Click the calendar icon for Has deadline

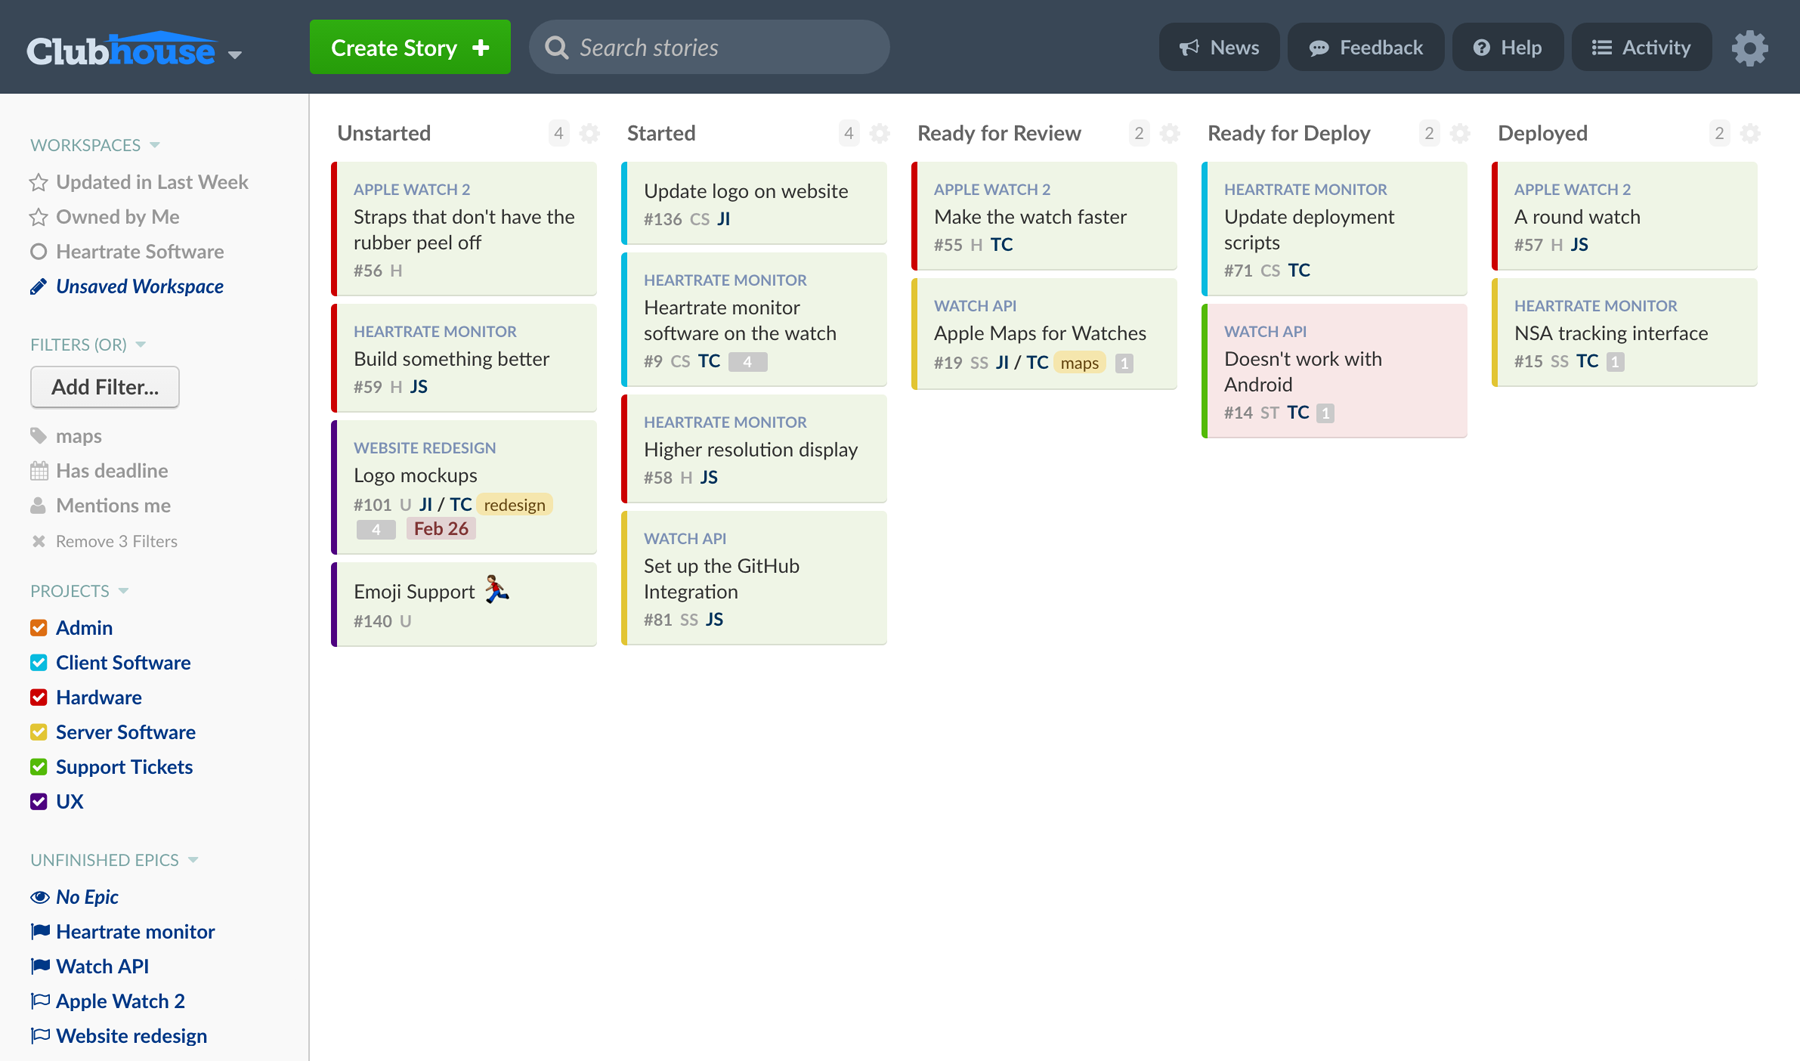[39, 471]
